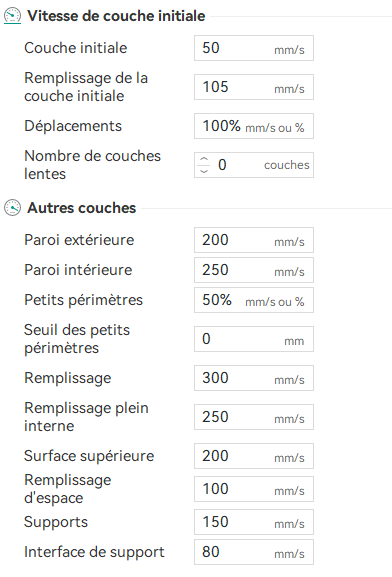Screen dimensions: 392x577
Task: Click the speedometer icon beside Autres couches
Action: 12,208
